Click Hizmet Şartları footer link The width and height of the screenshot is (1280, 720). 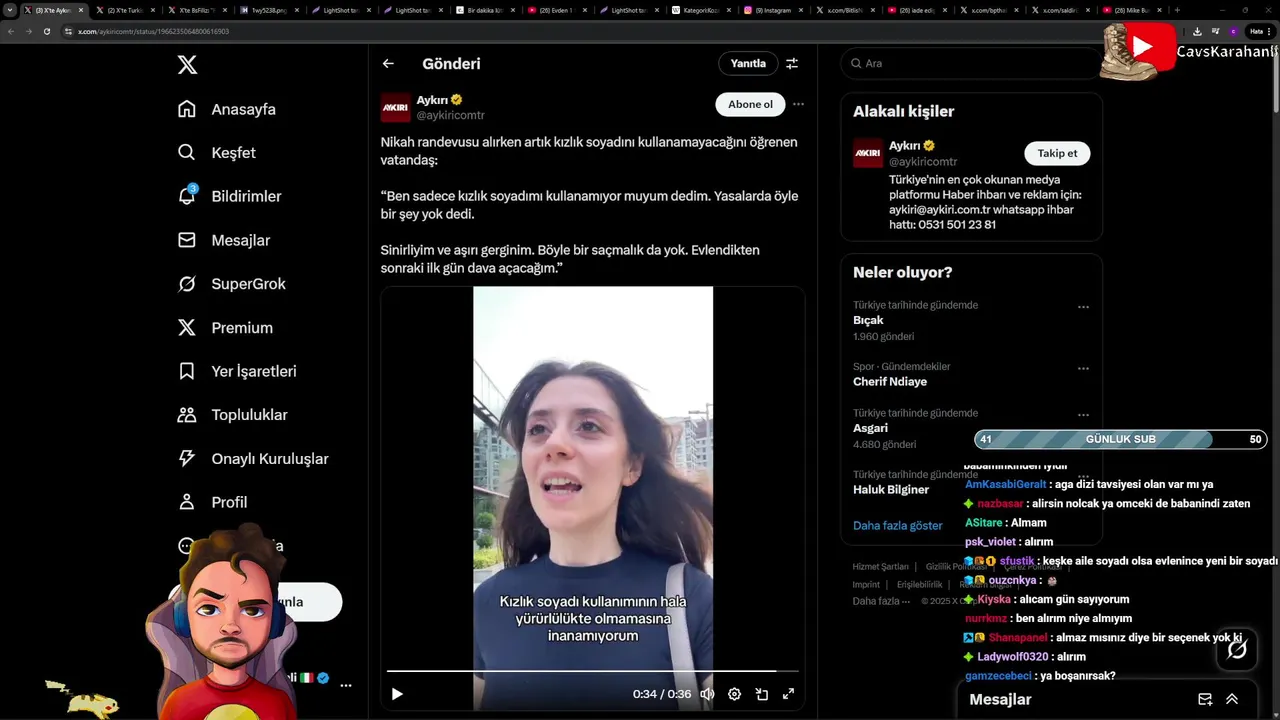pos(881,567)
